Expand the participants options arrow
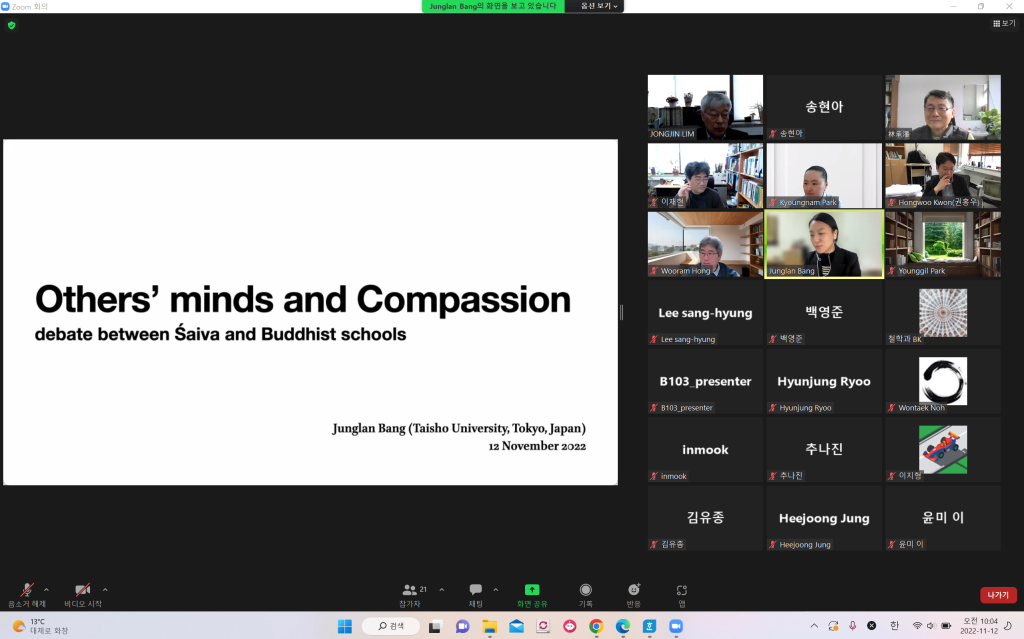Image resolution: width=1024 pixels, height=639 pixels. pyautogui.click(x=442, y=589)
